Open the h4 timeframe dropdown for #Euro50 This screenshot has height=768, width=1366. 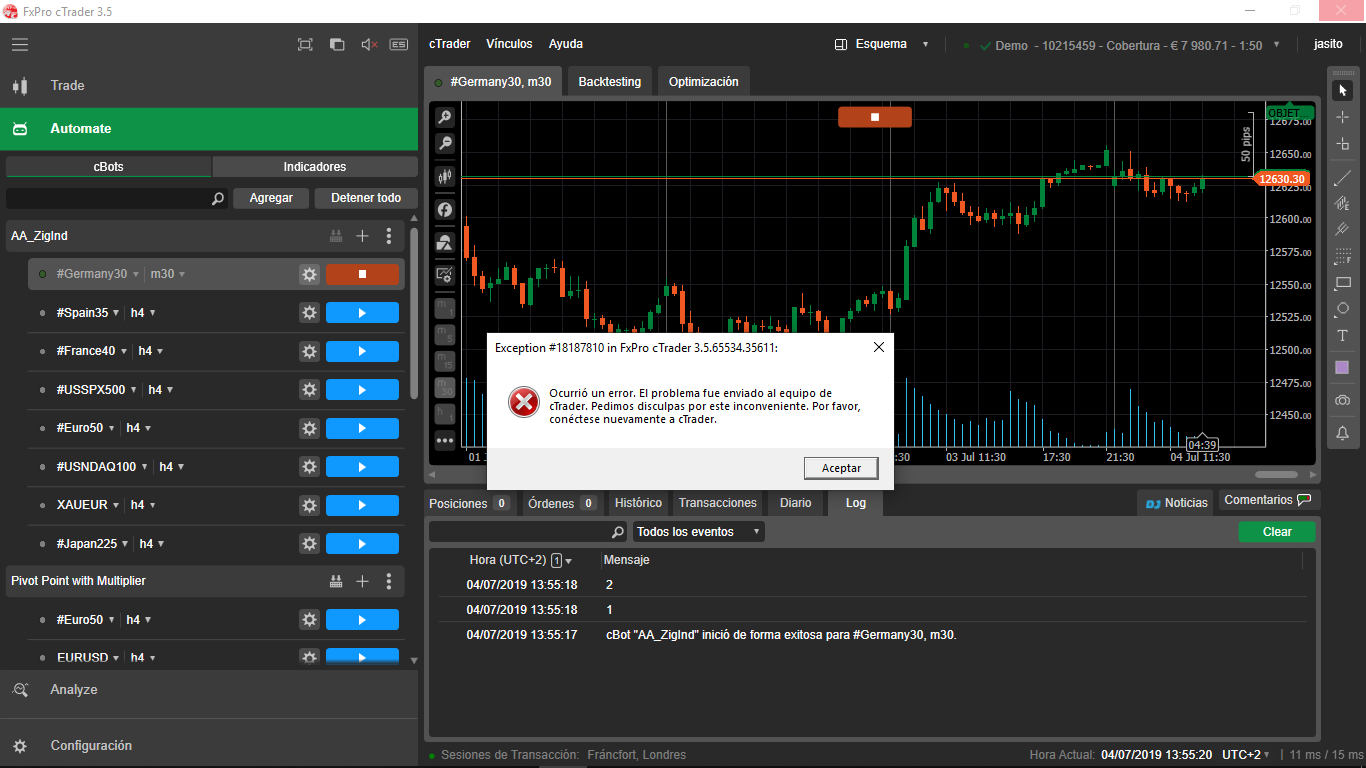tap(148, 428)
